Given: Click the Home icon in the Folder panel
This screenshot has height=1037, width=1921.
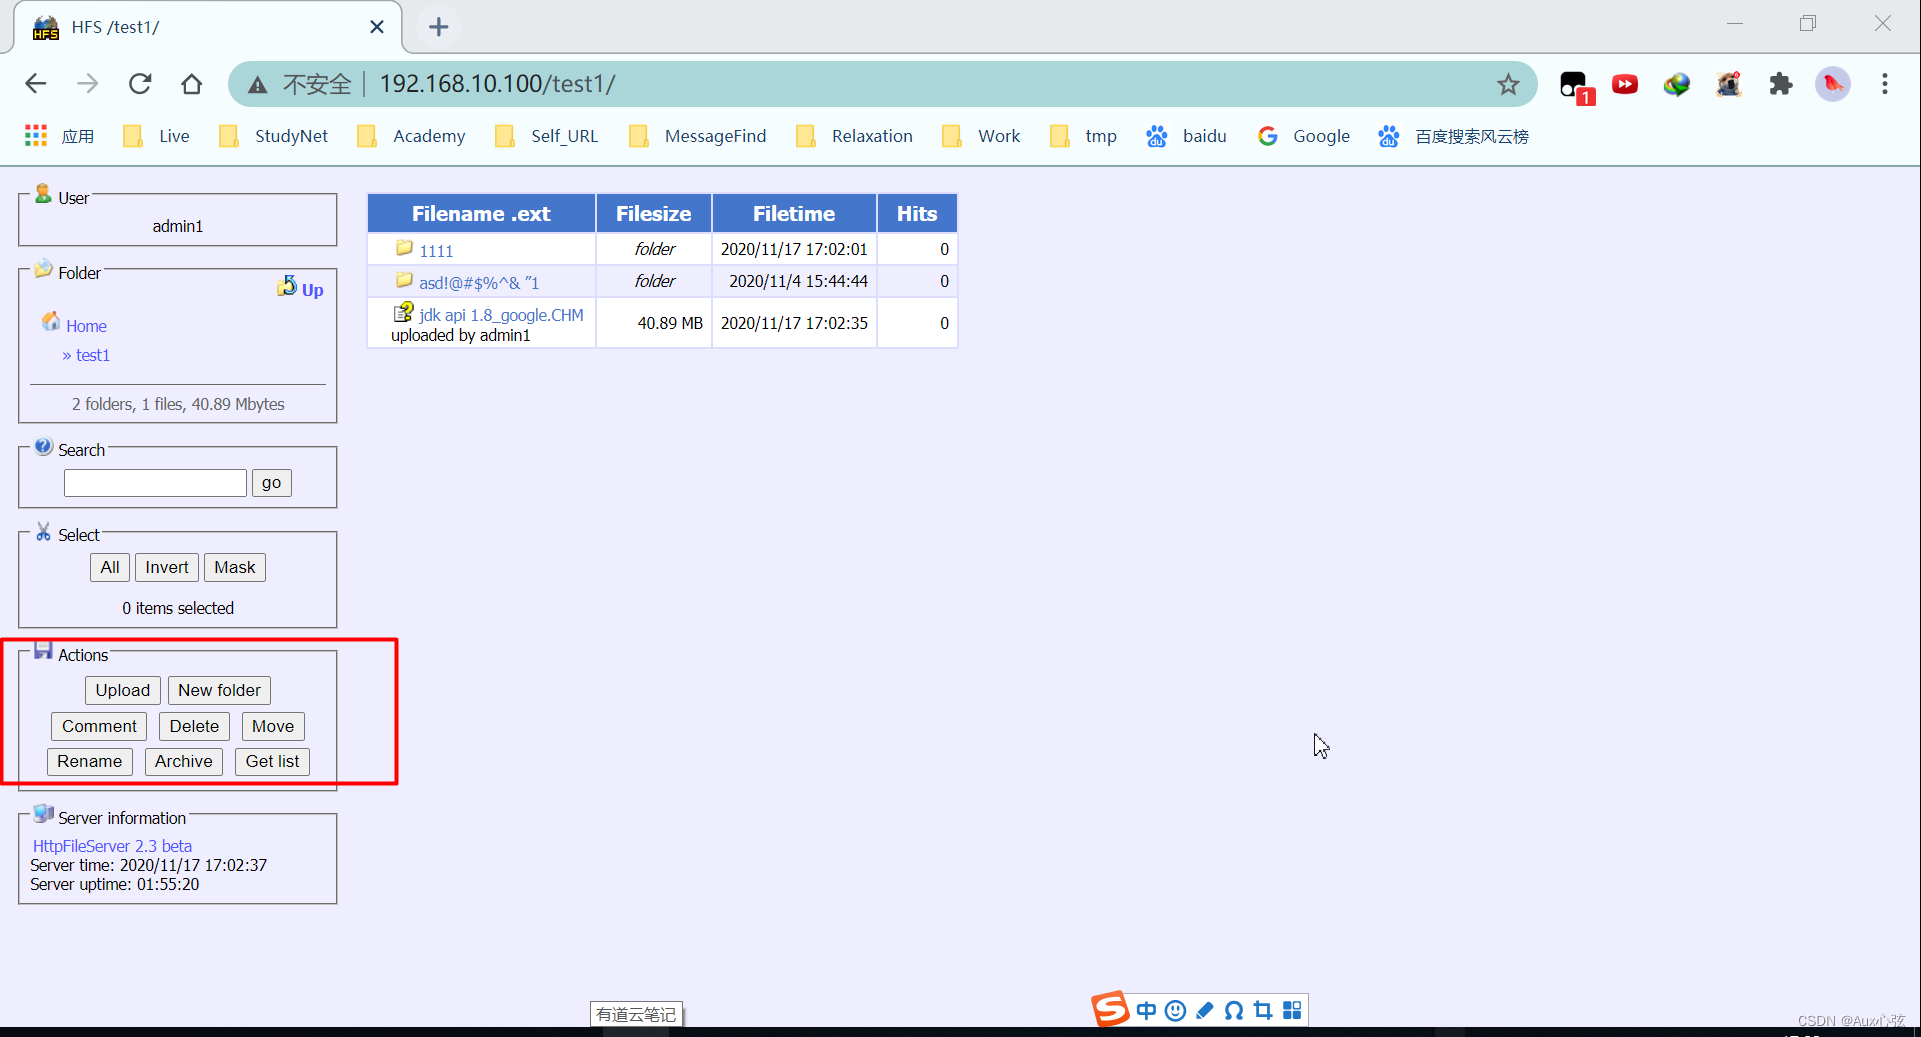Looking at the screenshot, I should 51,322.
